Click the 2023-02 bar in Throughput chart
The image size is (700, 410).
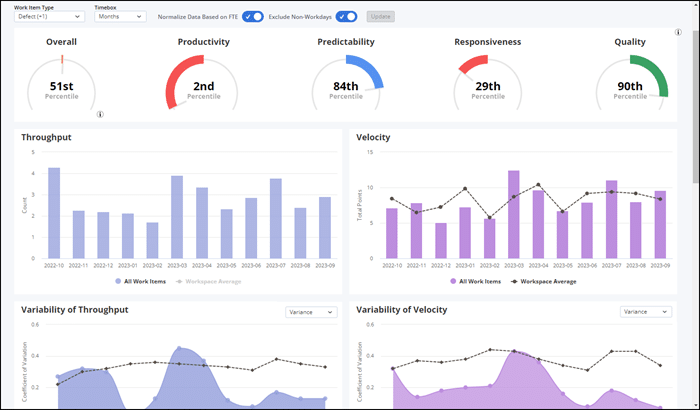pyautogui.click(x=152, y=240)
